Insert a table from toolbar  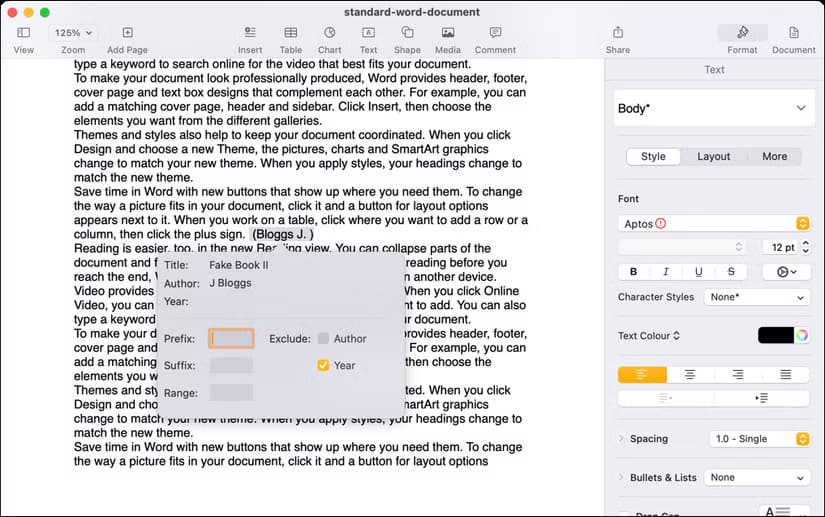(290, 39)
